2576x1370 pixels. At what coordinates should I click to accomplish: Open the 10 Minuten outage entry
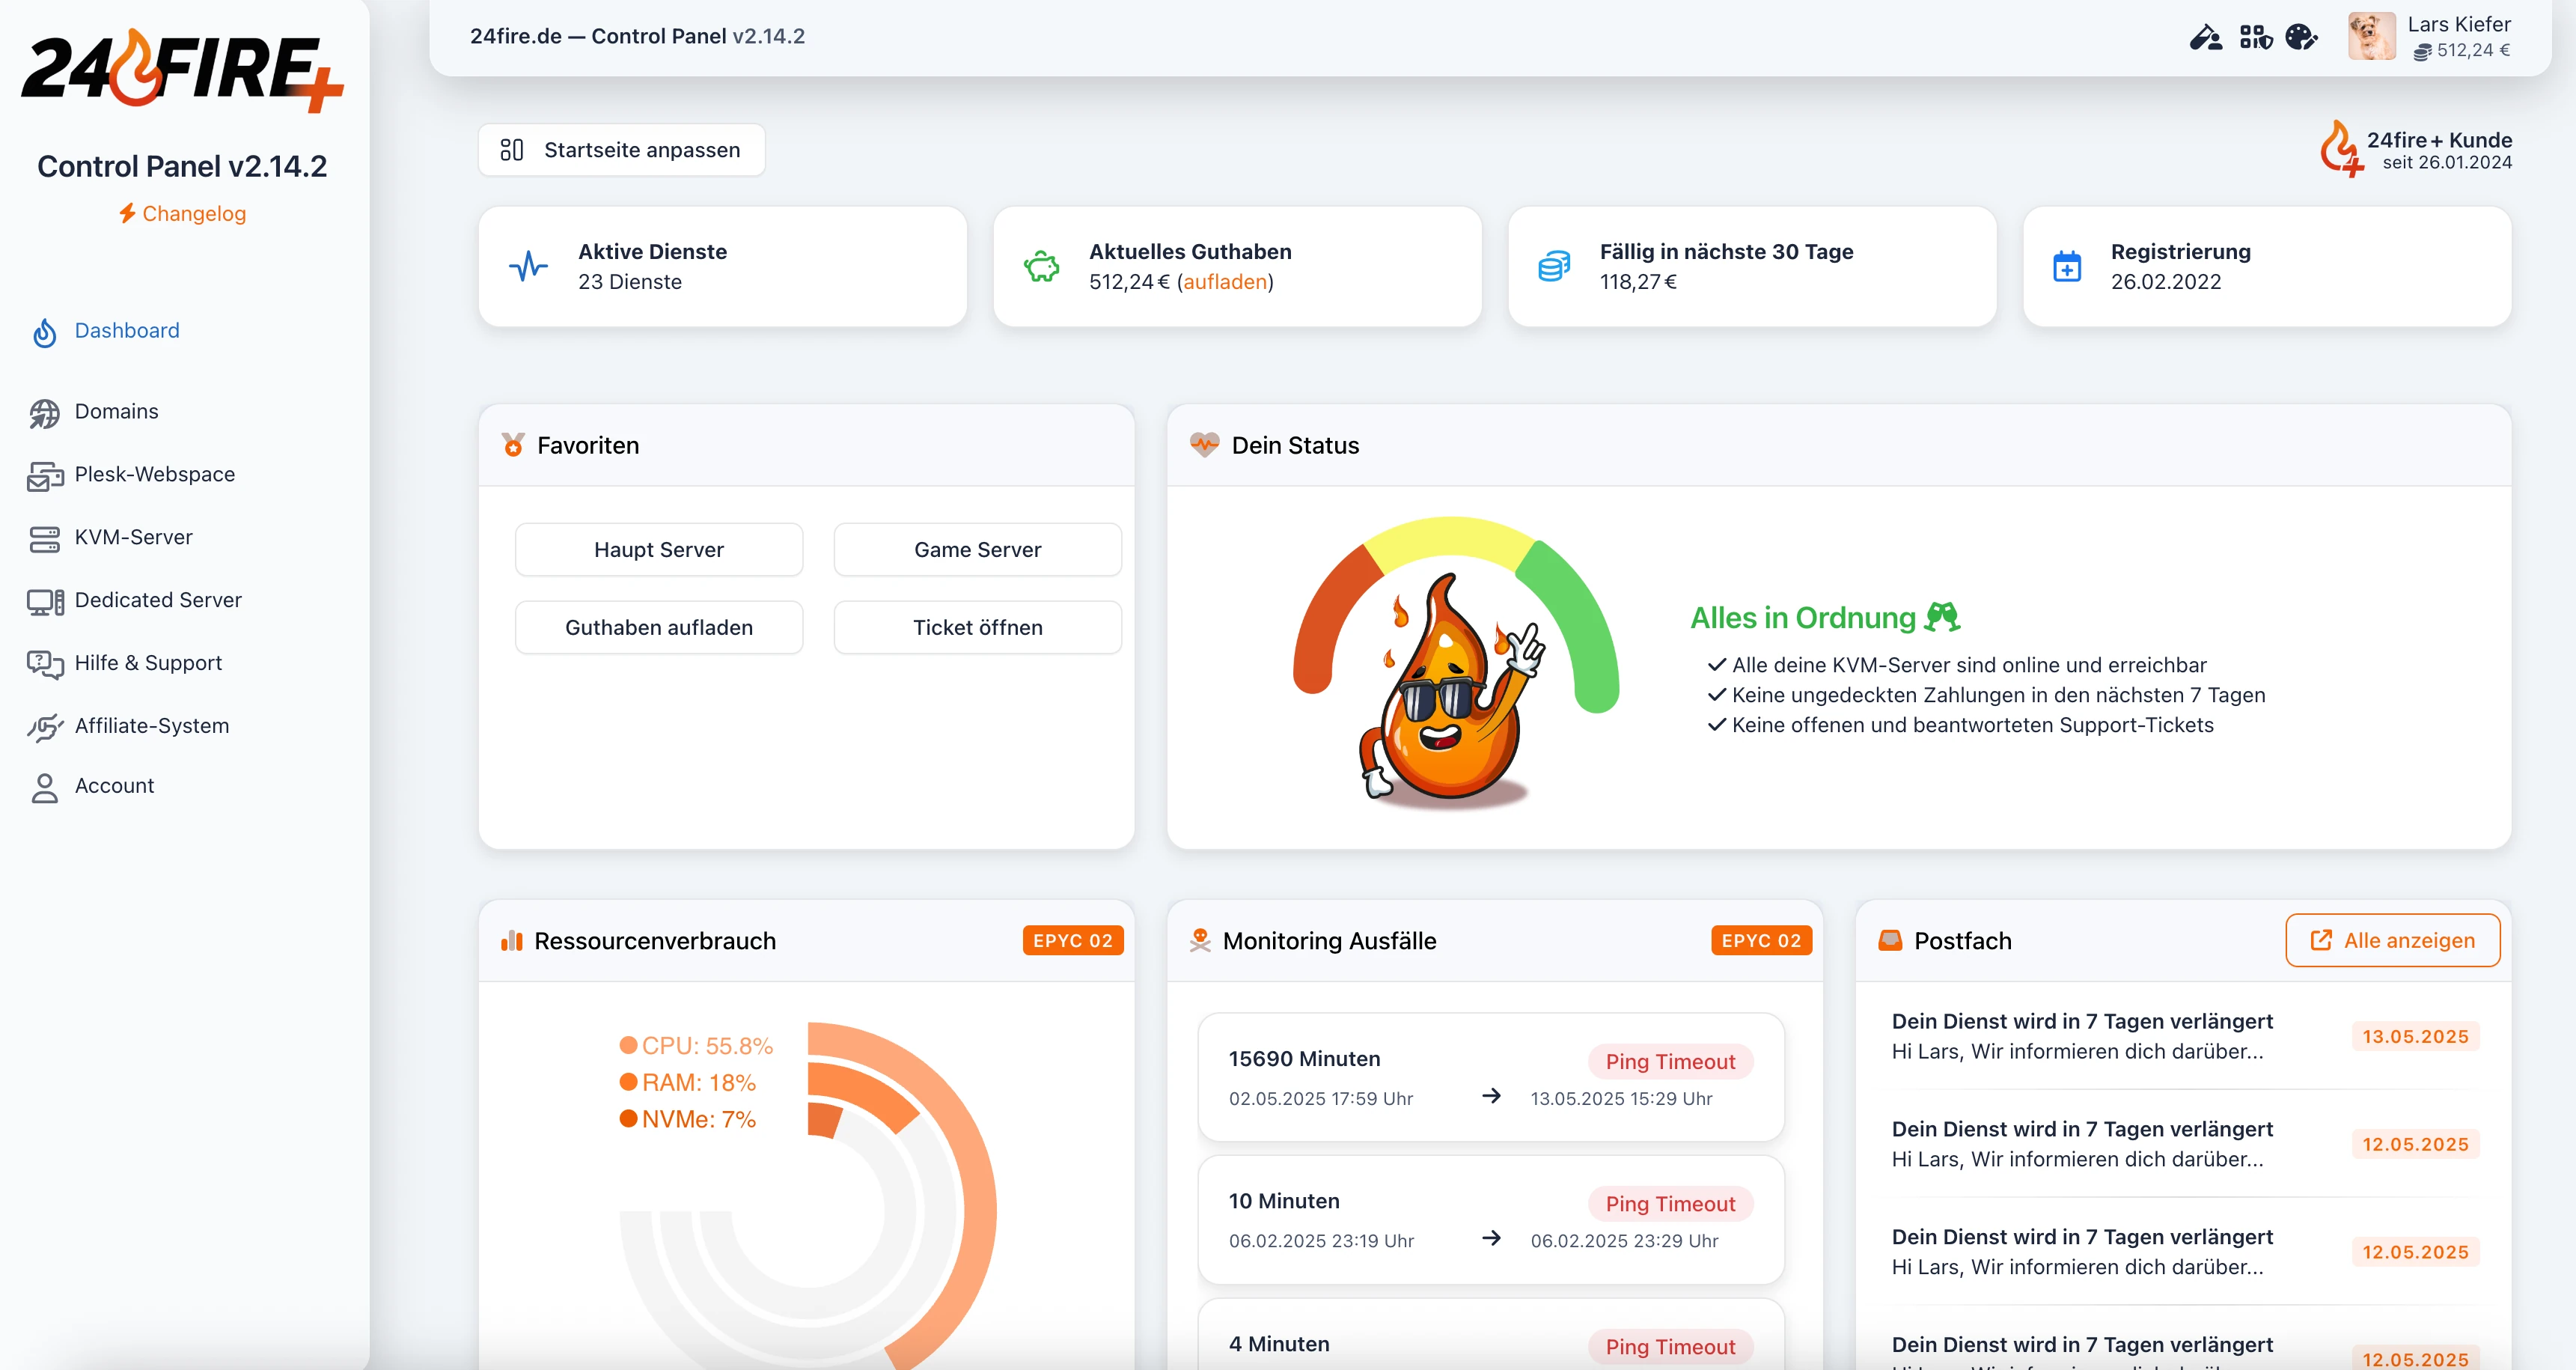pos(1491,1221)
